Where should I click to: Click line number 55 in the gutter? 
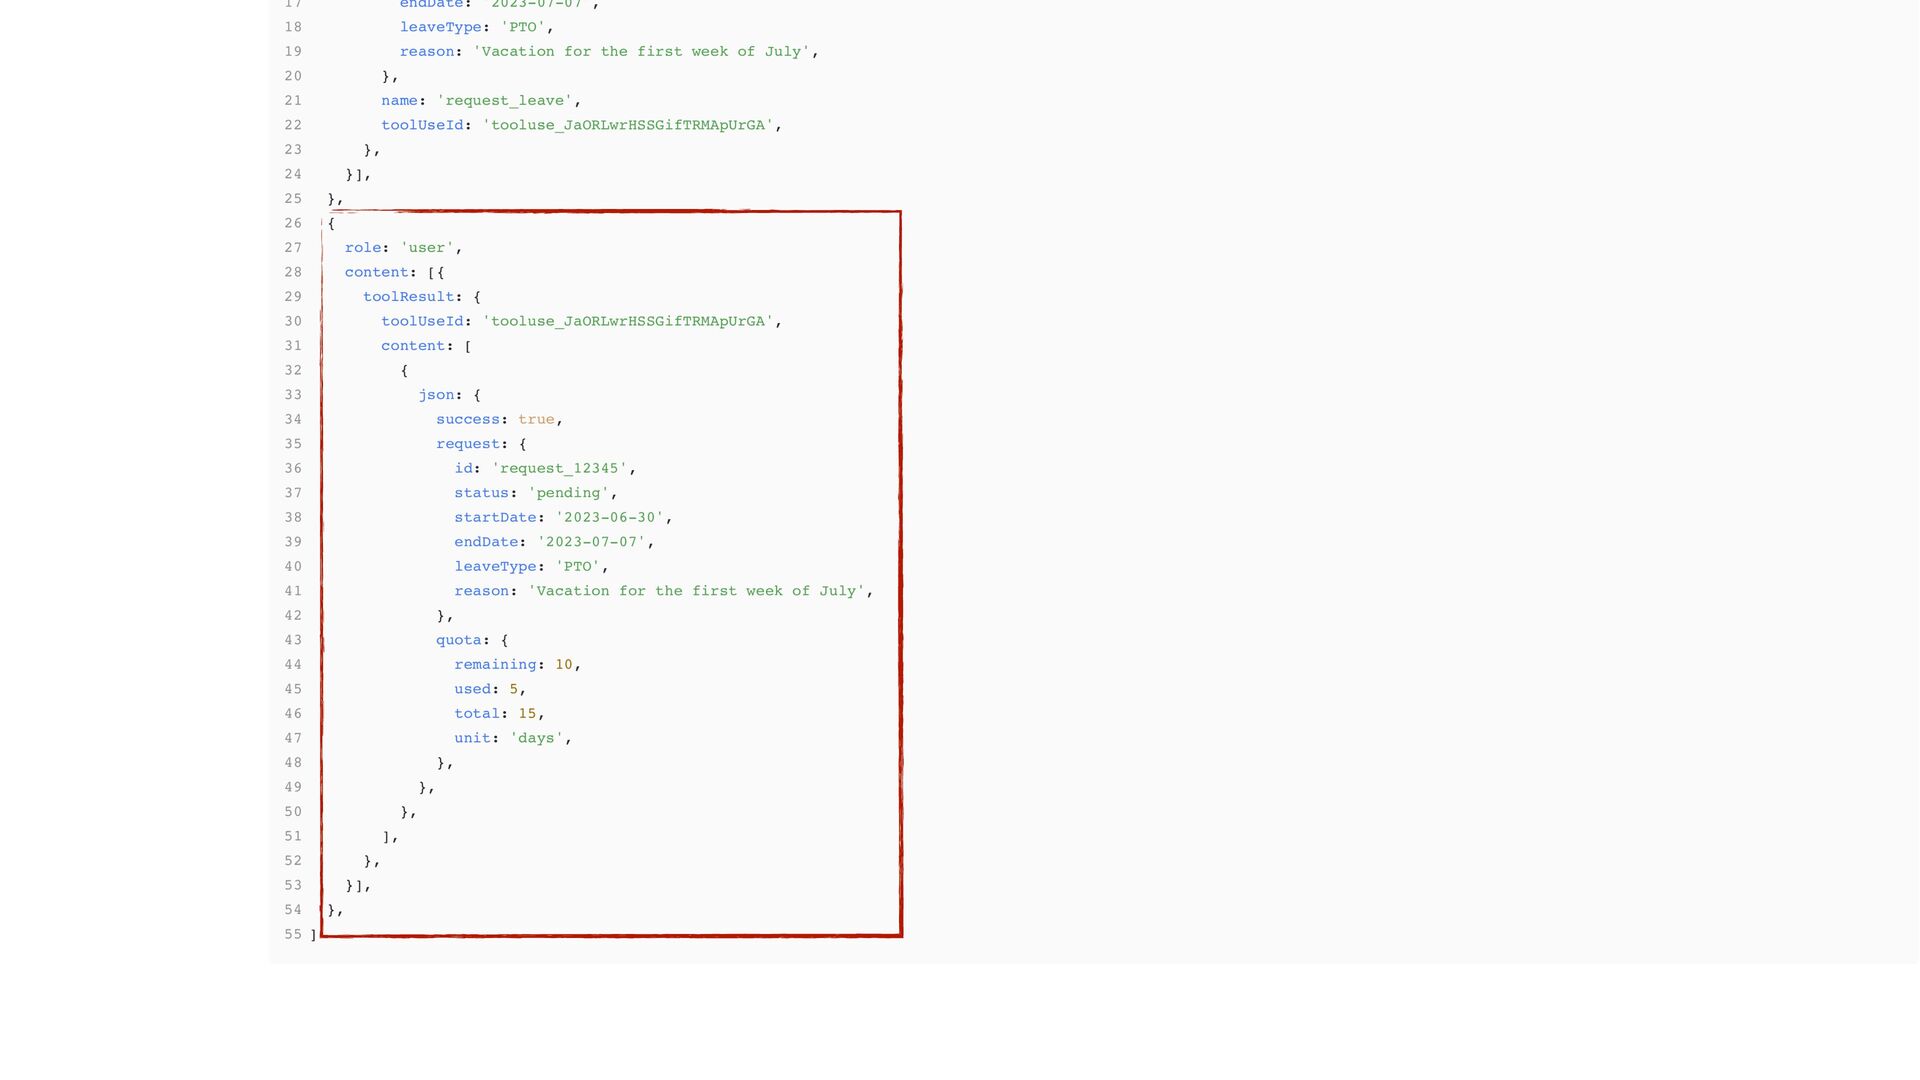click(x=293, y=934)
